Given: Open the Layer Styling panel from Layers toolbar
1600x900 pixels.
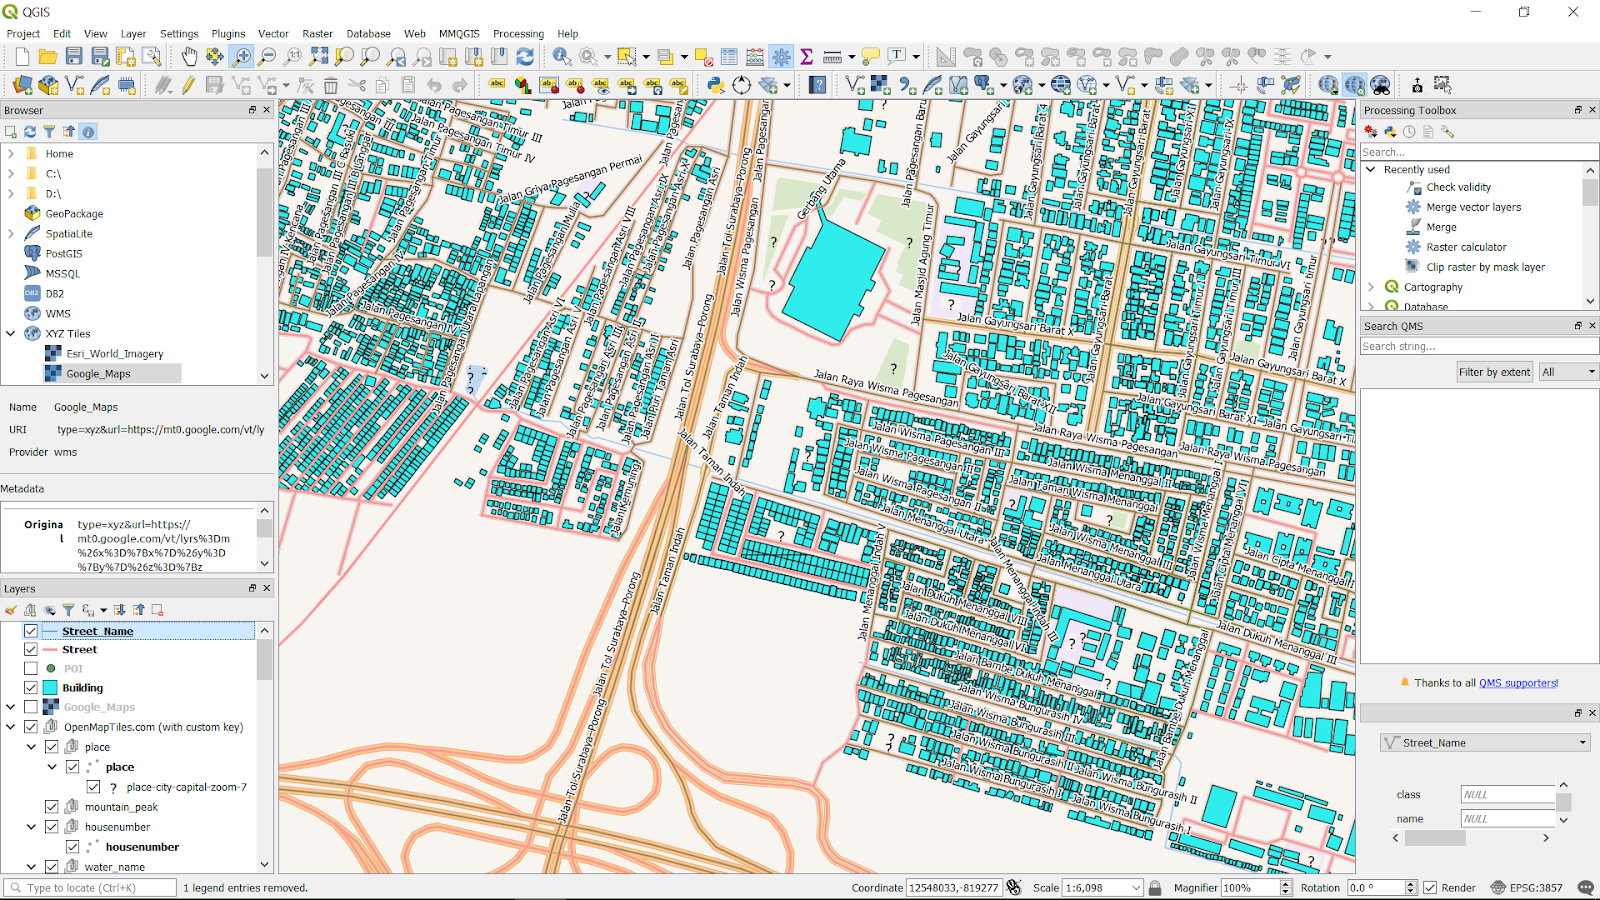Looking at the screenshot, I should [x=10, y=610].
